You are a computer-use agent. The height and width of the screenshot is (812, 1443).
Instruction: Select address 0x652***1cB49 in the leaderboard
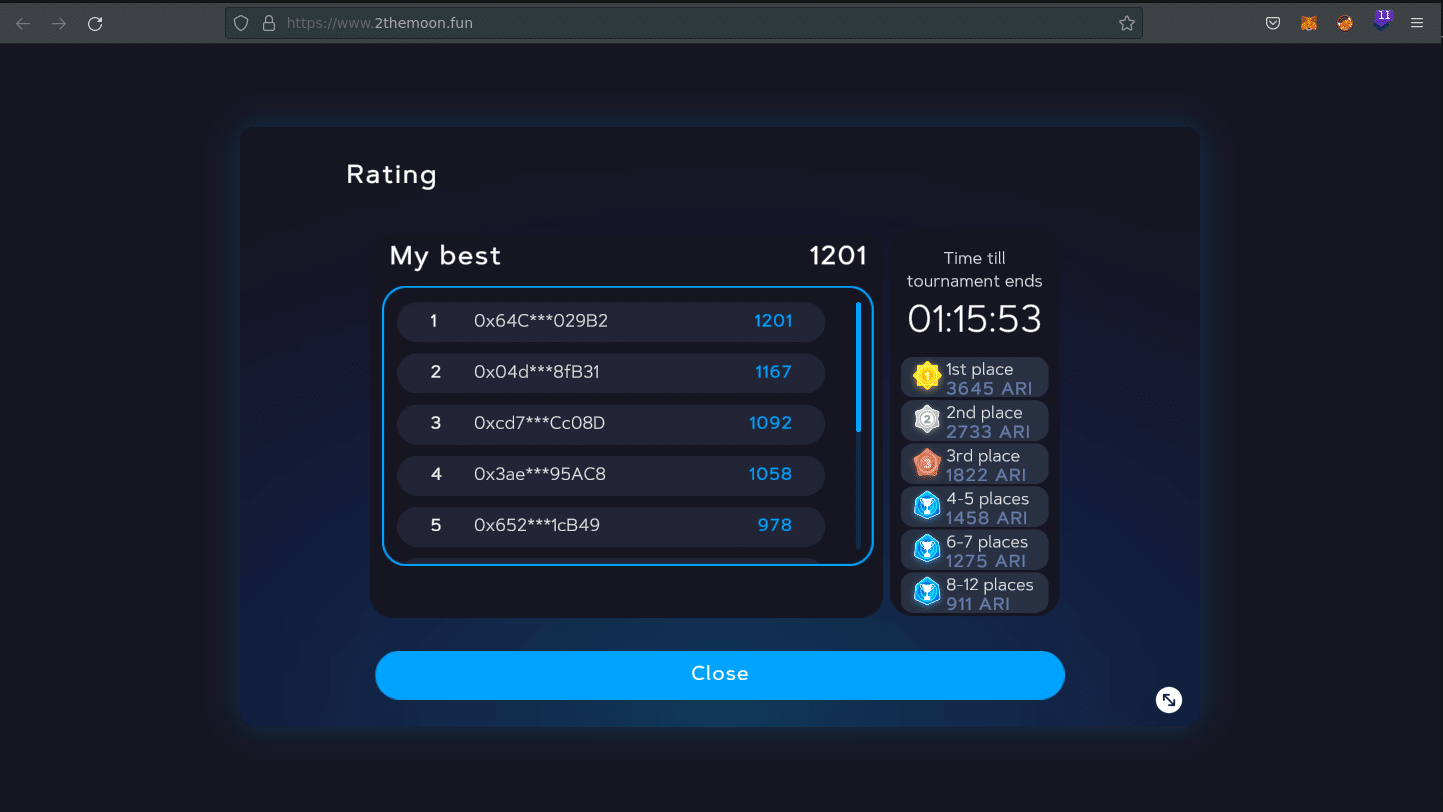point(537,525)
